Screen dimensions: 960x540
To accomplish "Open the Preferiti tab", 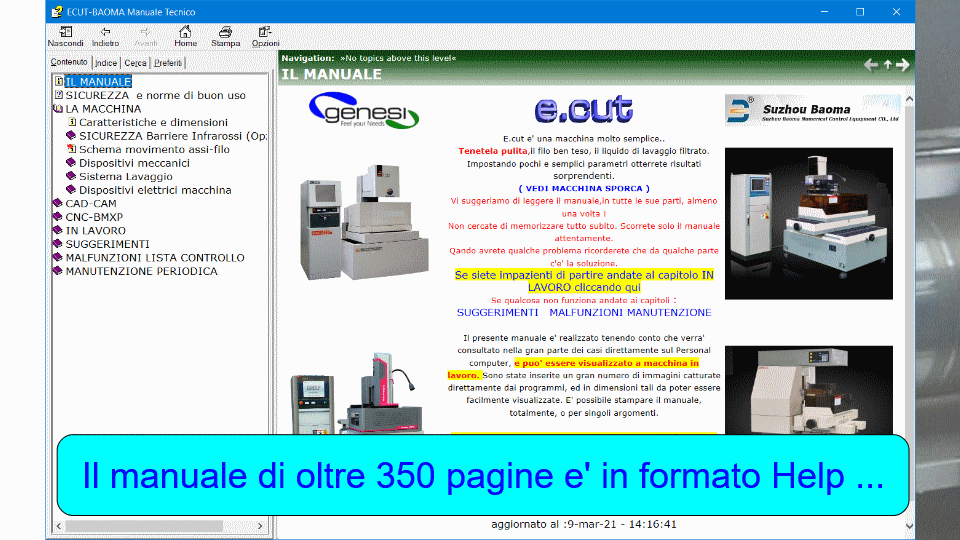I will 168,63.
